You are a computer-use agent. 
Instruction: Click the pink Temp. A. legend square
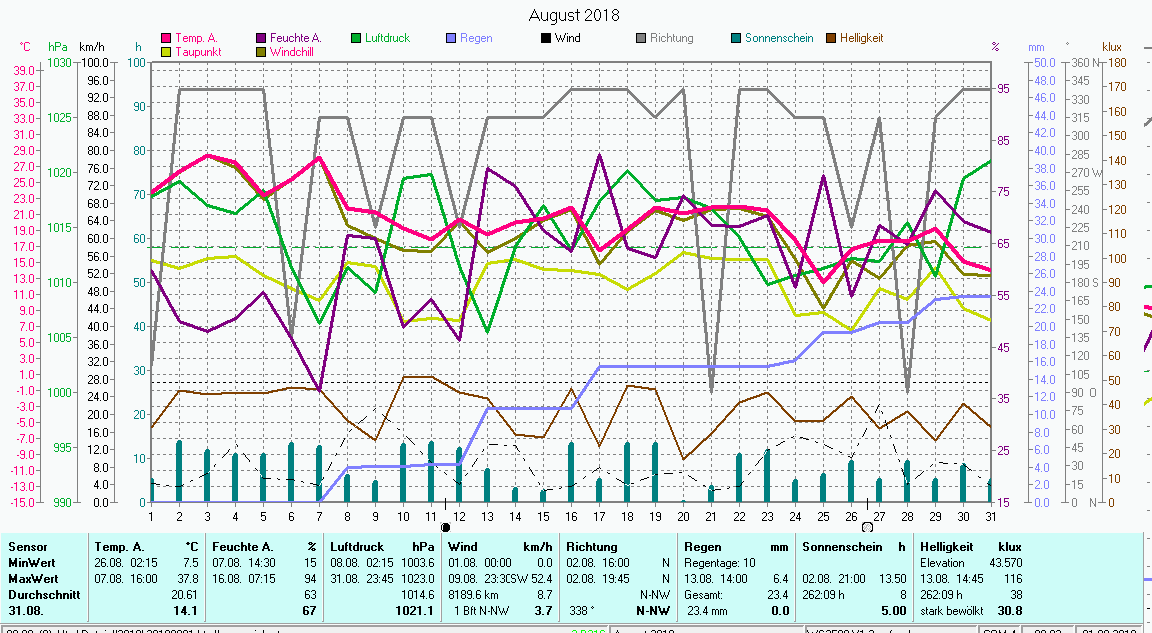pyautogui.click(x=167, y=39)
